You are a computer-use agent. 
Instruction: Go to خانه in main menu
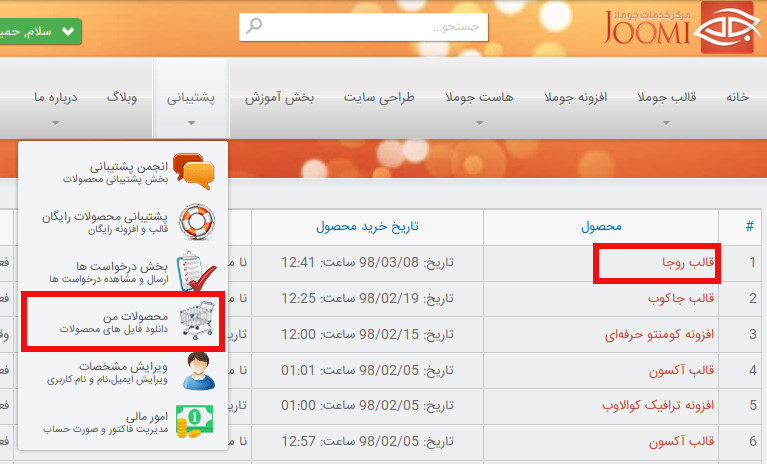pos(737,97)
